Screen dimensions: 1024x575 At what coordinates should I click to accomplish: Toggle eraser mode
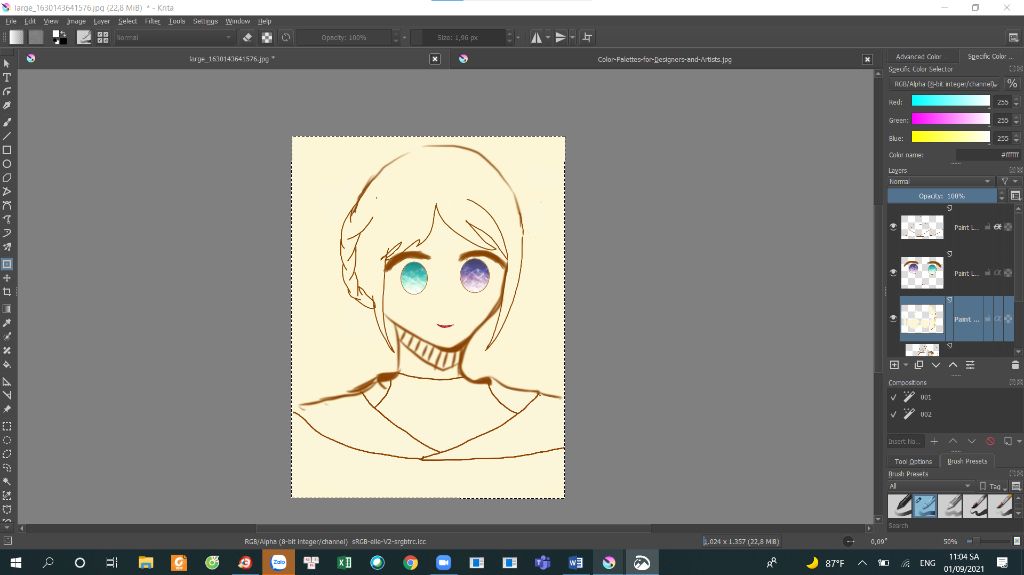248,37
